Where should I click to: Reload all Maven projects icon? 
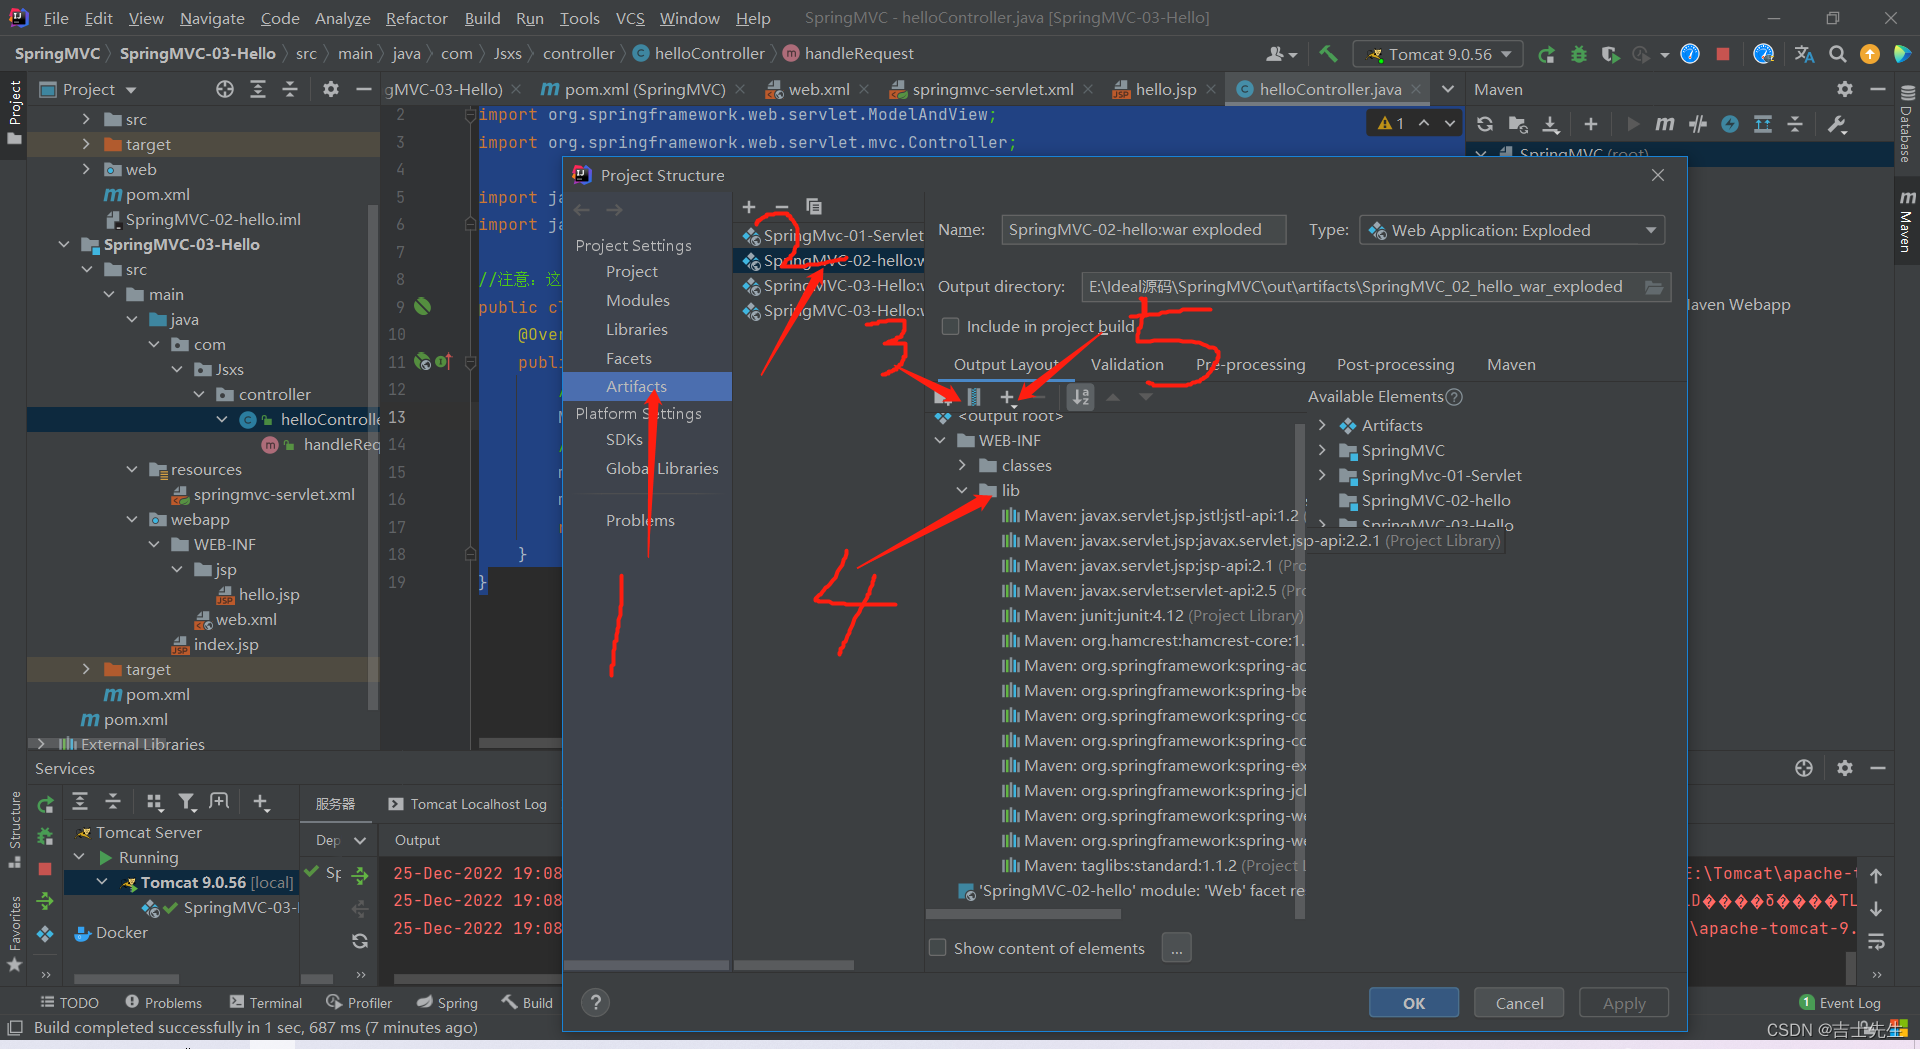click(1485, 124)
